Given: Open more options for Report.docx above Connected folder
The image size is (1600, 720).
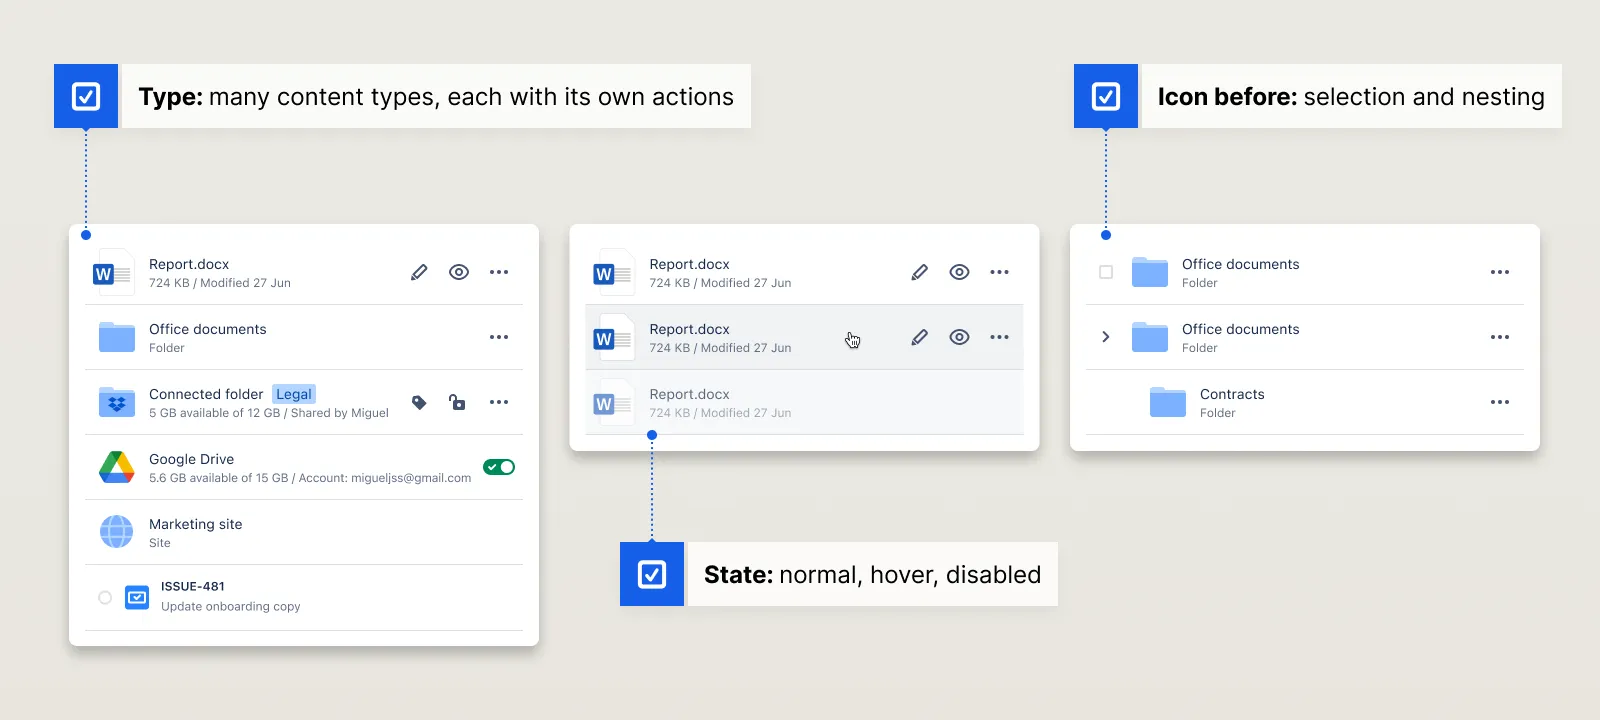Looking at the screenshot, I should click(499, 272).
